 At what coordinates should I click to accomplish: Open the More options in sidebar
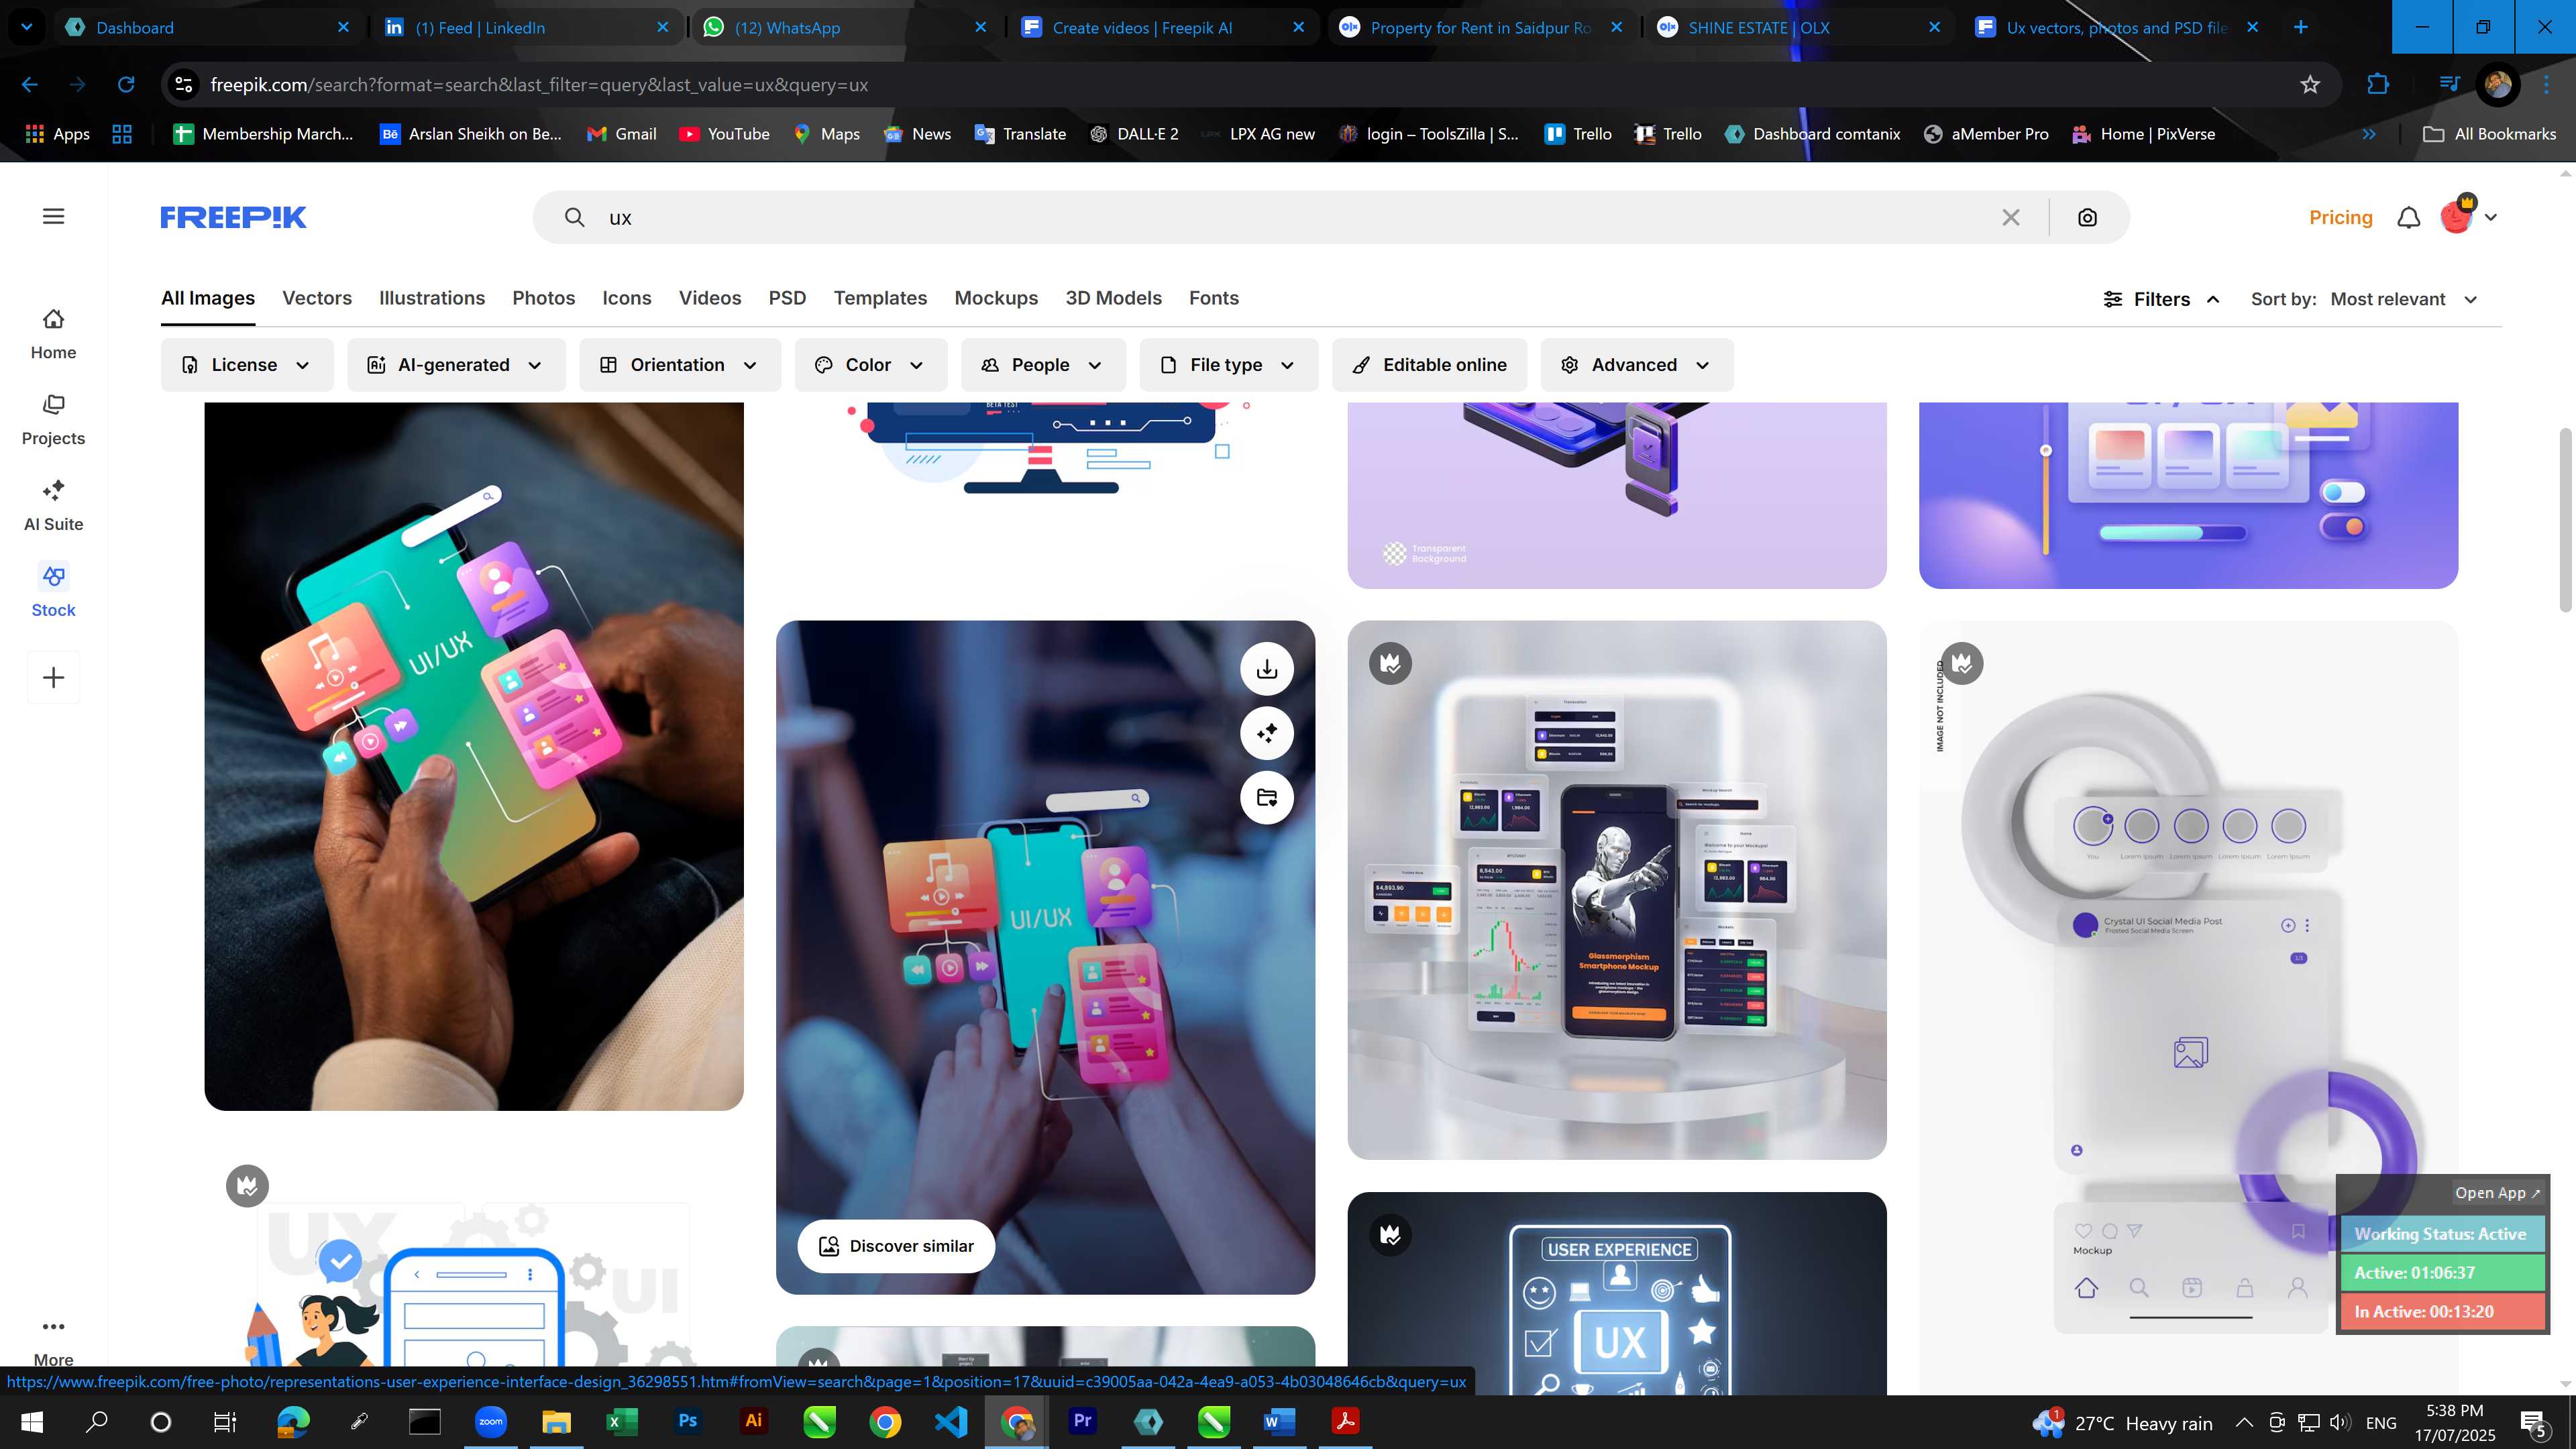(53, 1340)
